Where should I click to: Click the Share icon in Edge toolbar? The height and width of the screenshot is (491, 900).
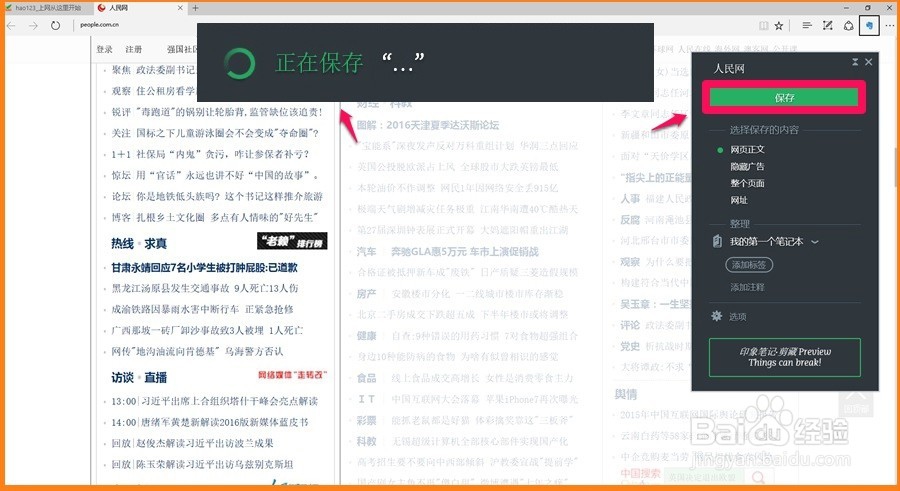tap(848, 26)
